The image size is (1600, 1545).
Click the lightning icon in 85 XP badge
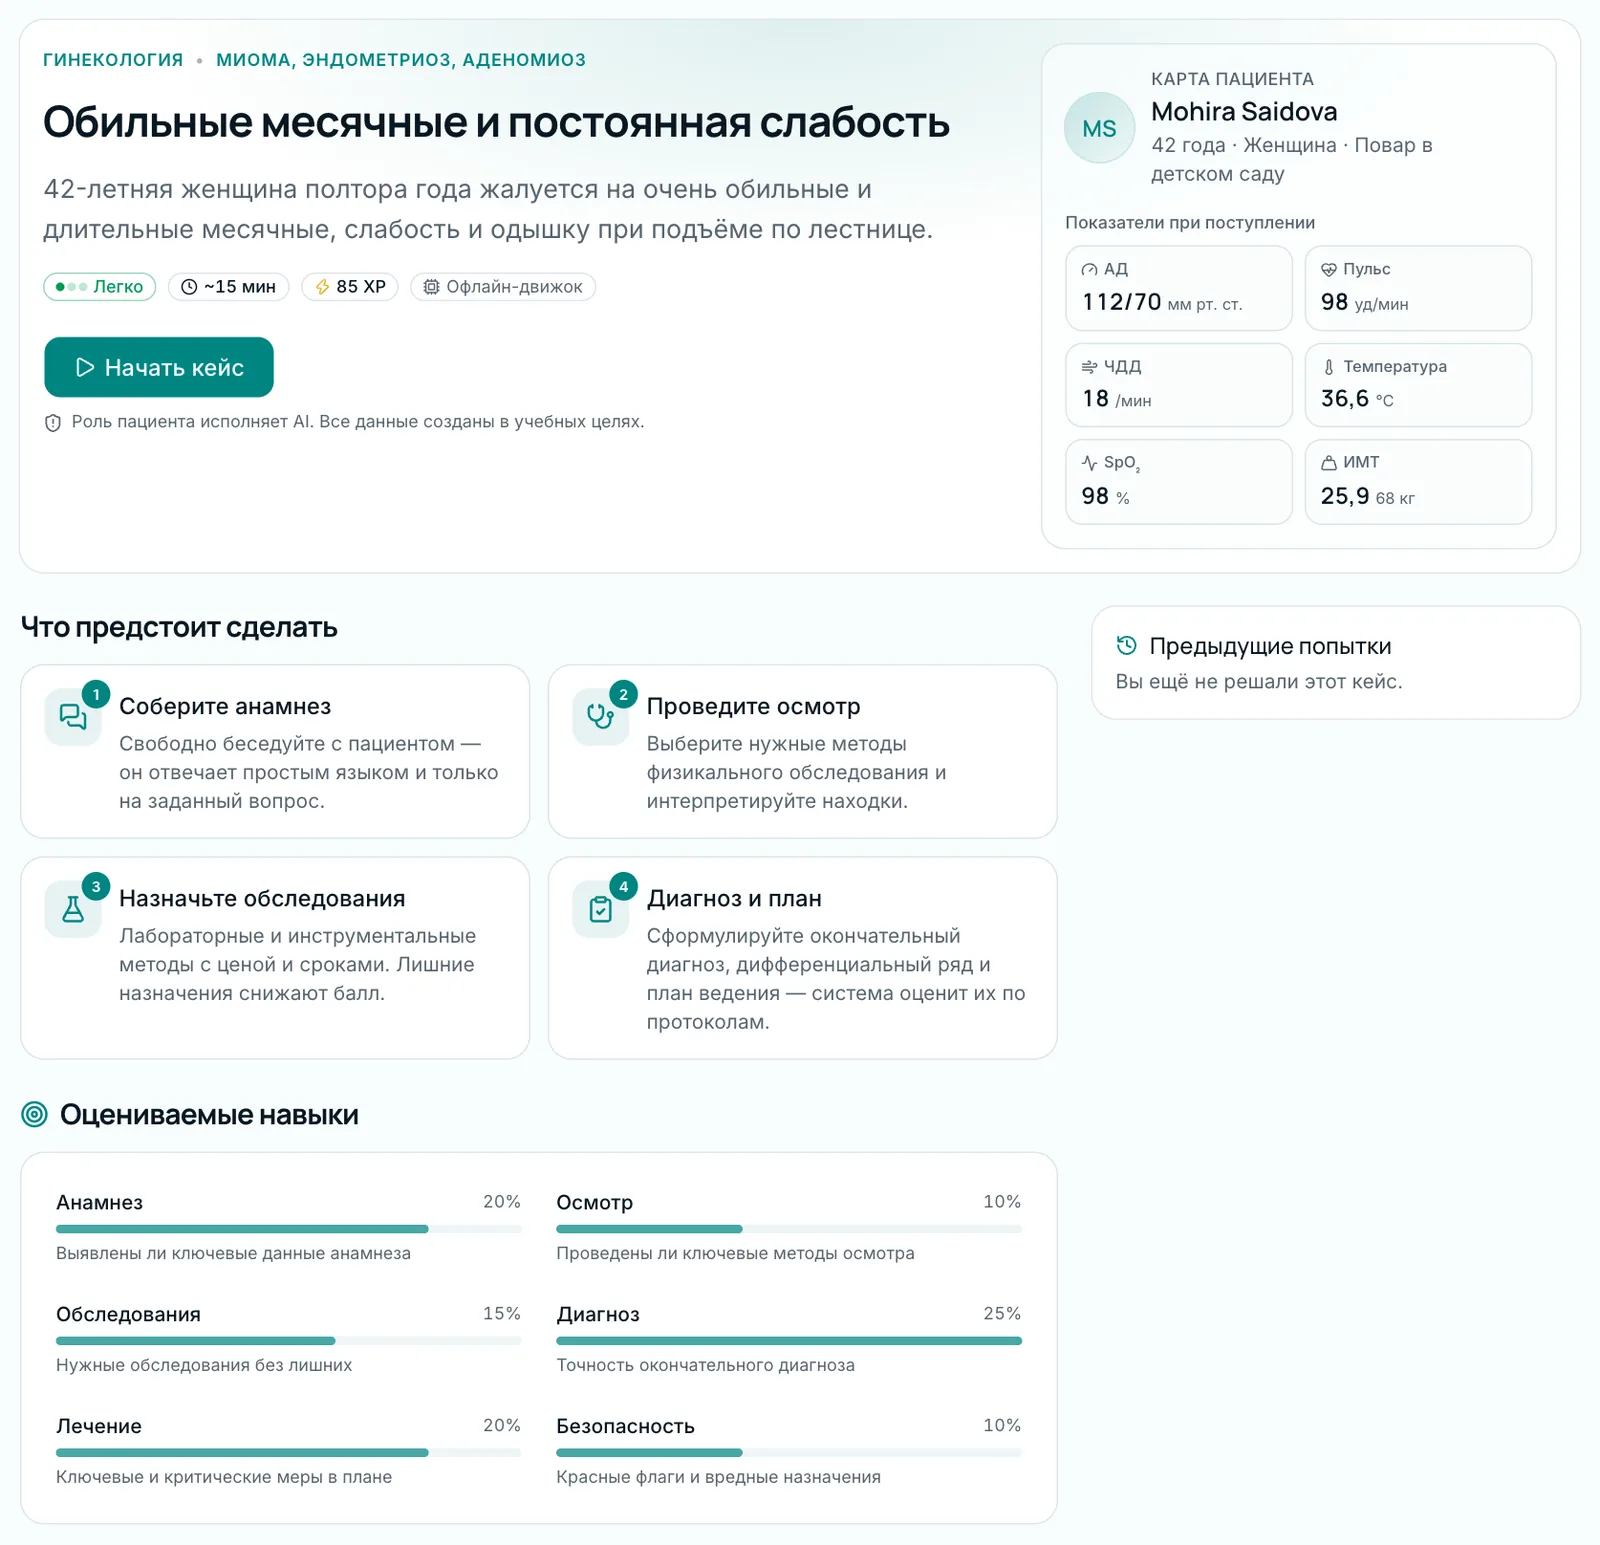322,287
